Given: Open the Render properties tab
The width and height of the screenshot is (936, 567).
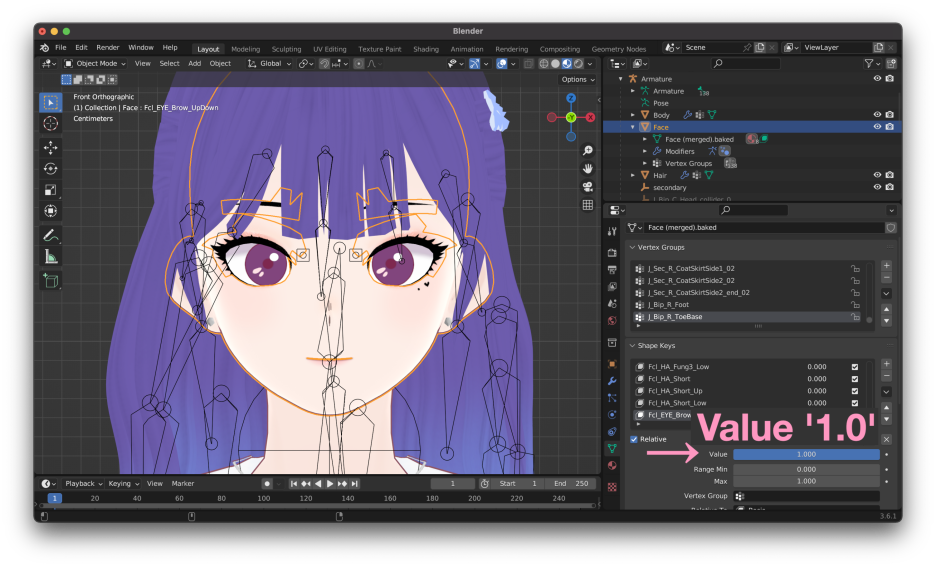Looking at the screenshot, I should point(612,253).
